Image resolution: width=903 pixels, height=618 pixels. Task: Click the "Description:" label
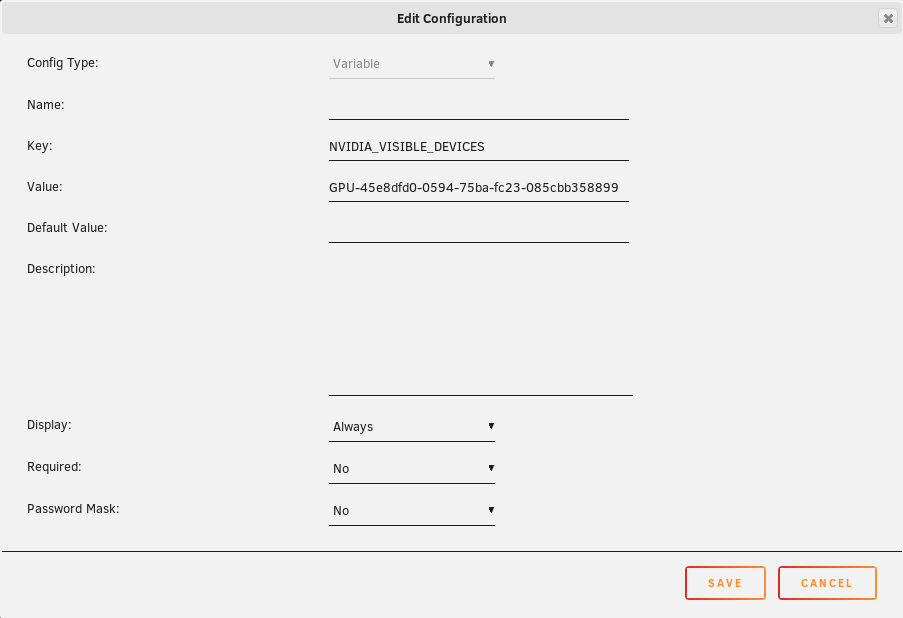[61, 269]
